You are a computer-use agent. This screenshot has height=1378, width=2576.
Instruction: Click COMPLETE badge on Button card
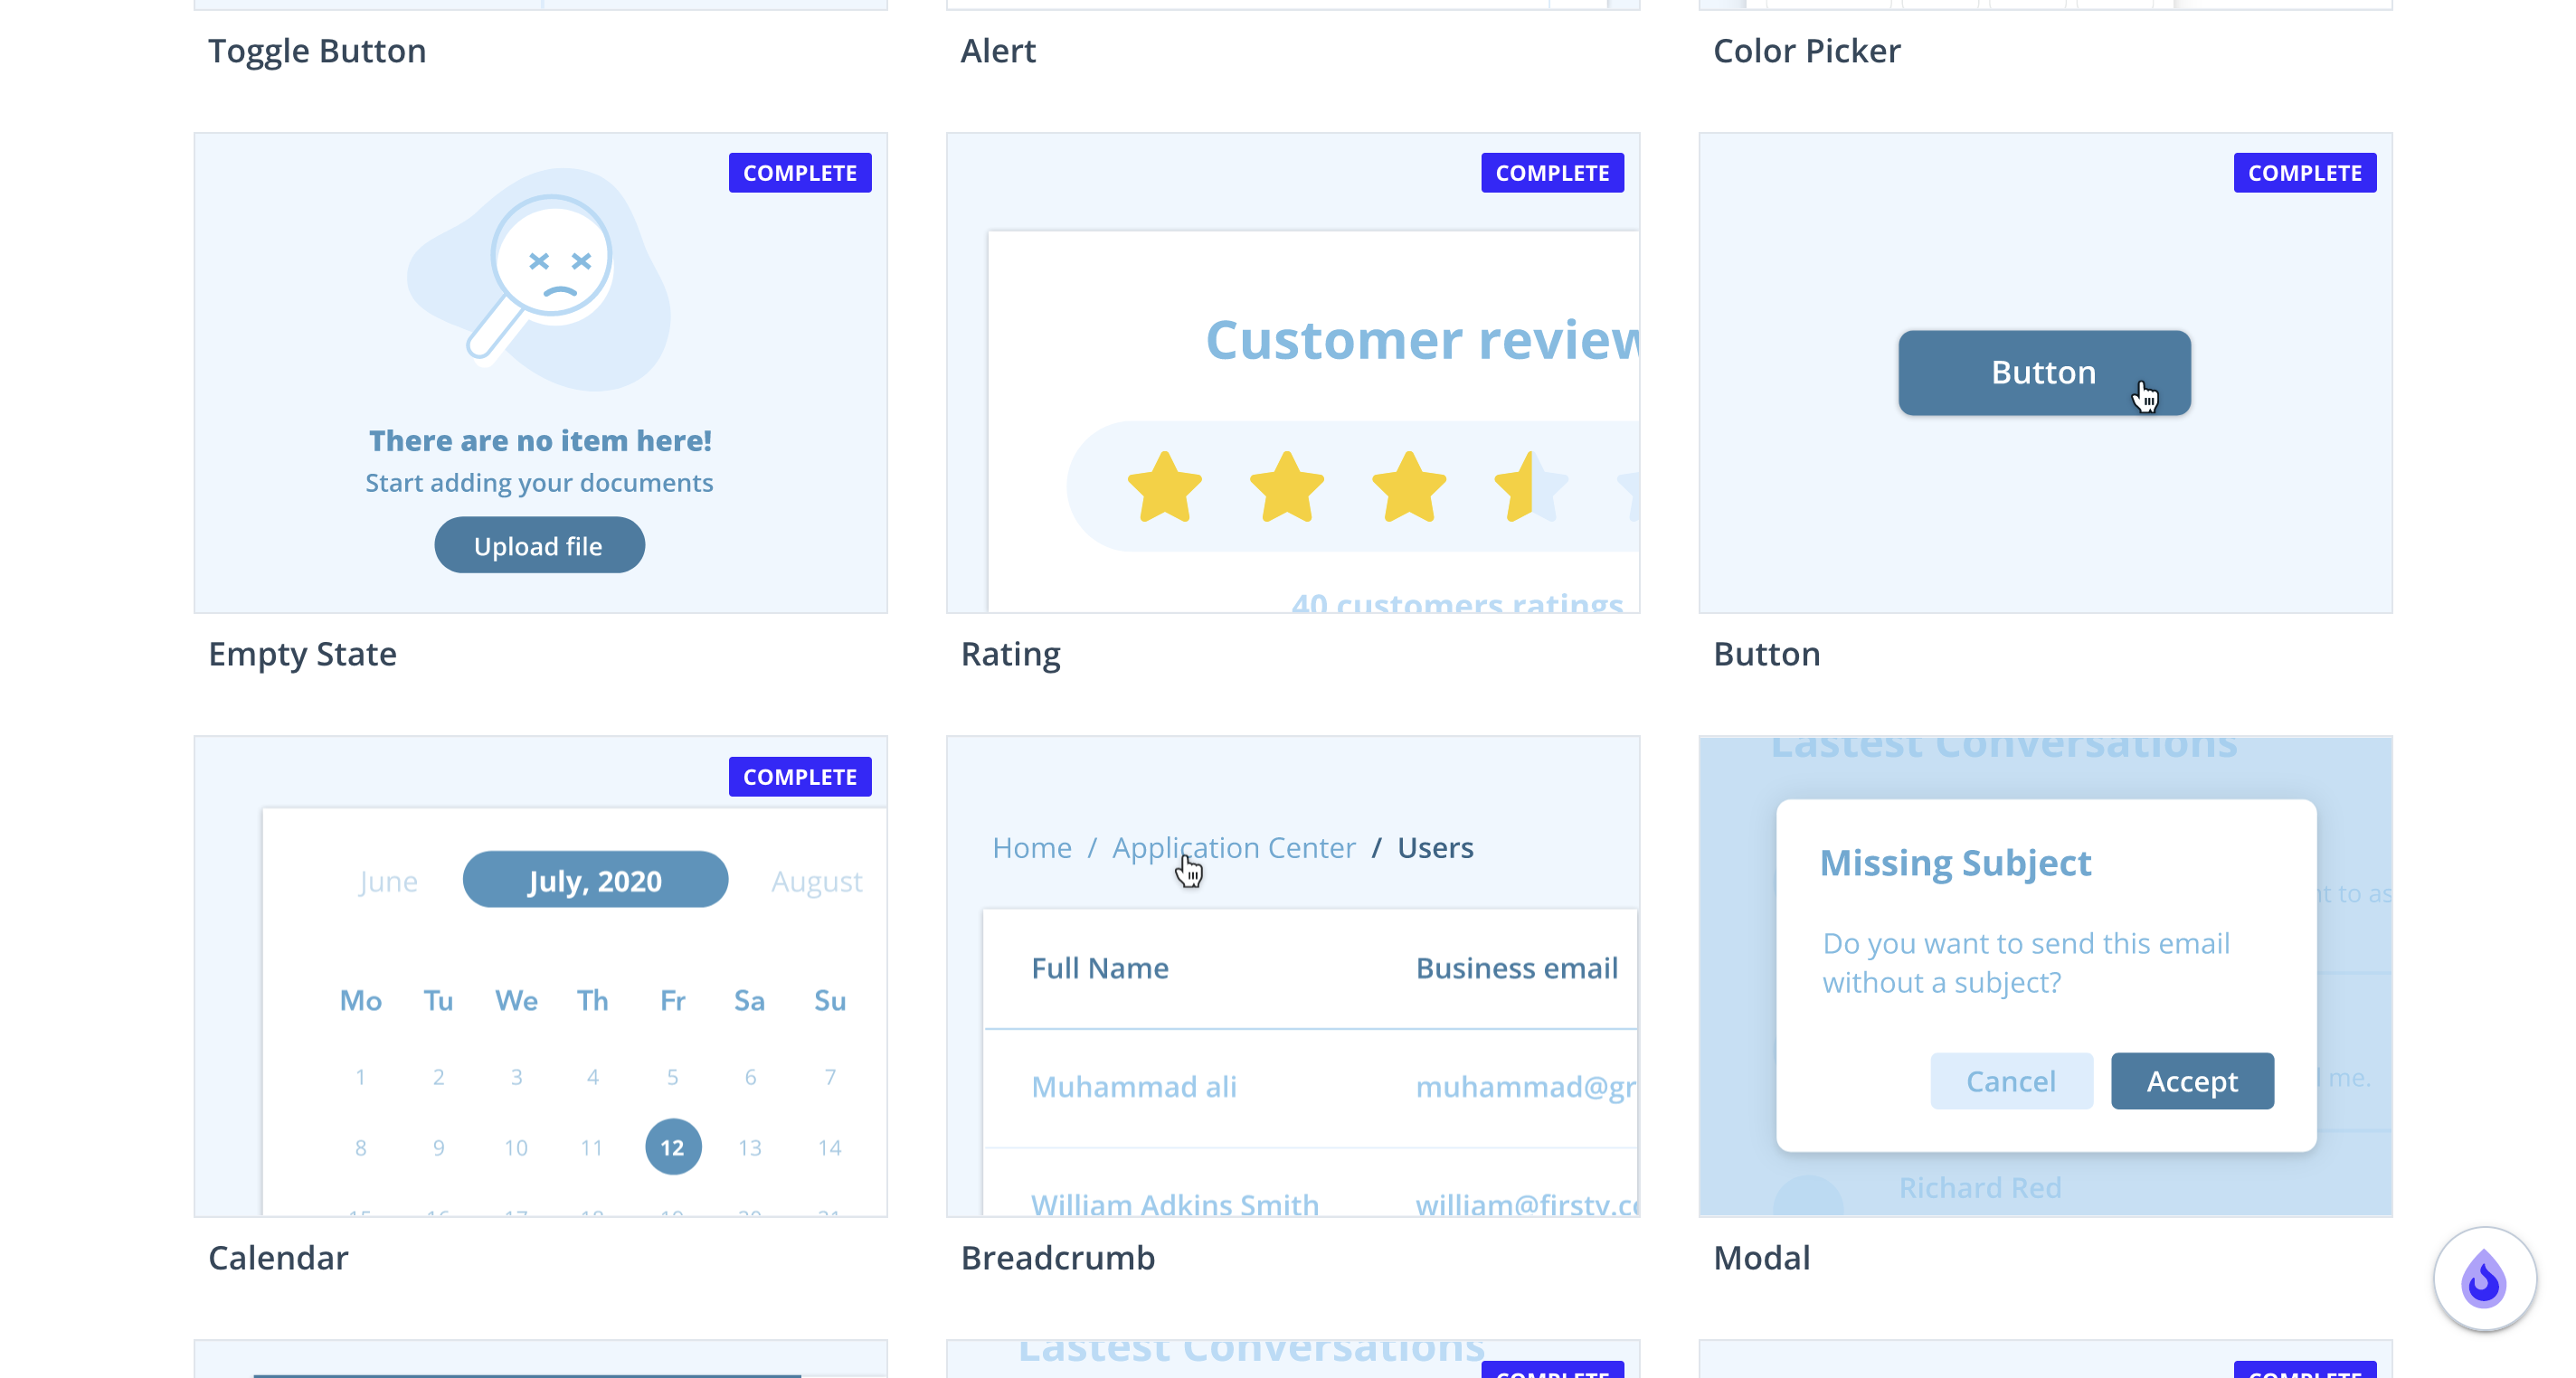(x=2305, y=173)
